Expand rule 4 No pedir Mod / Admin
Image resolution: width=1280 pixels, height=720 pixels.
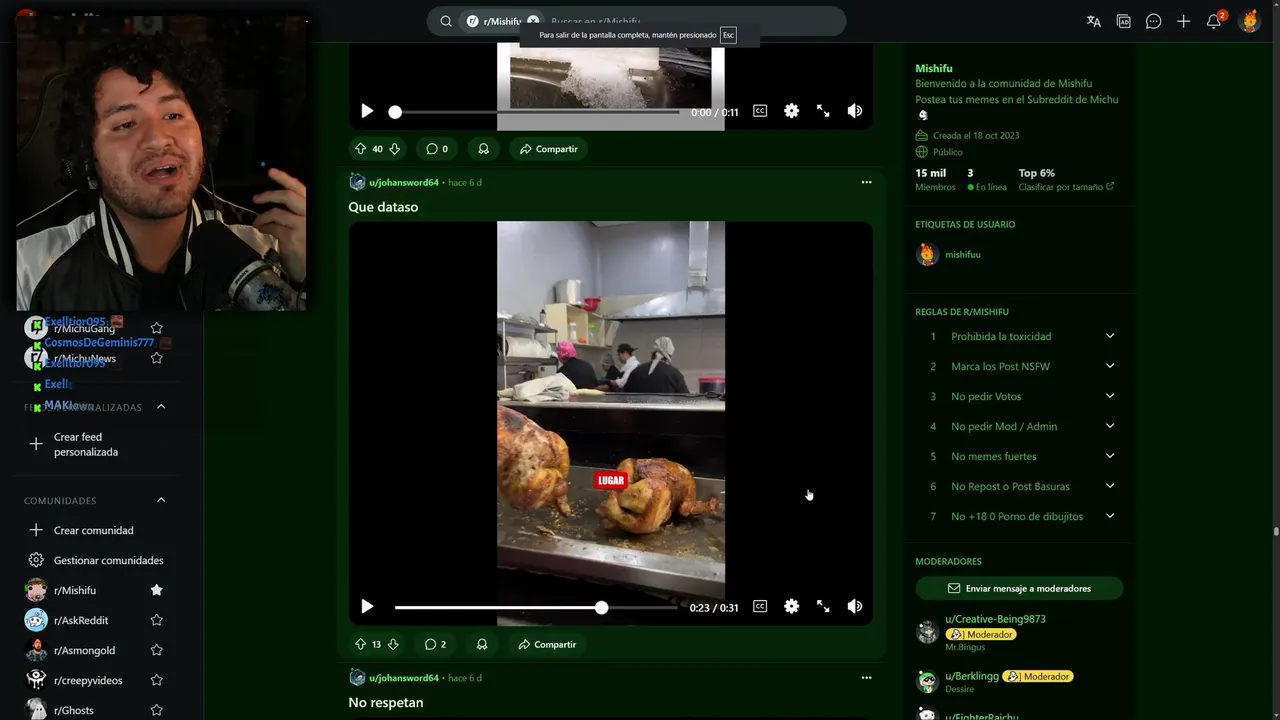pyautogui.click(x=1109, y=426)
